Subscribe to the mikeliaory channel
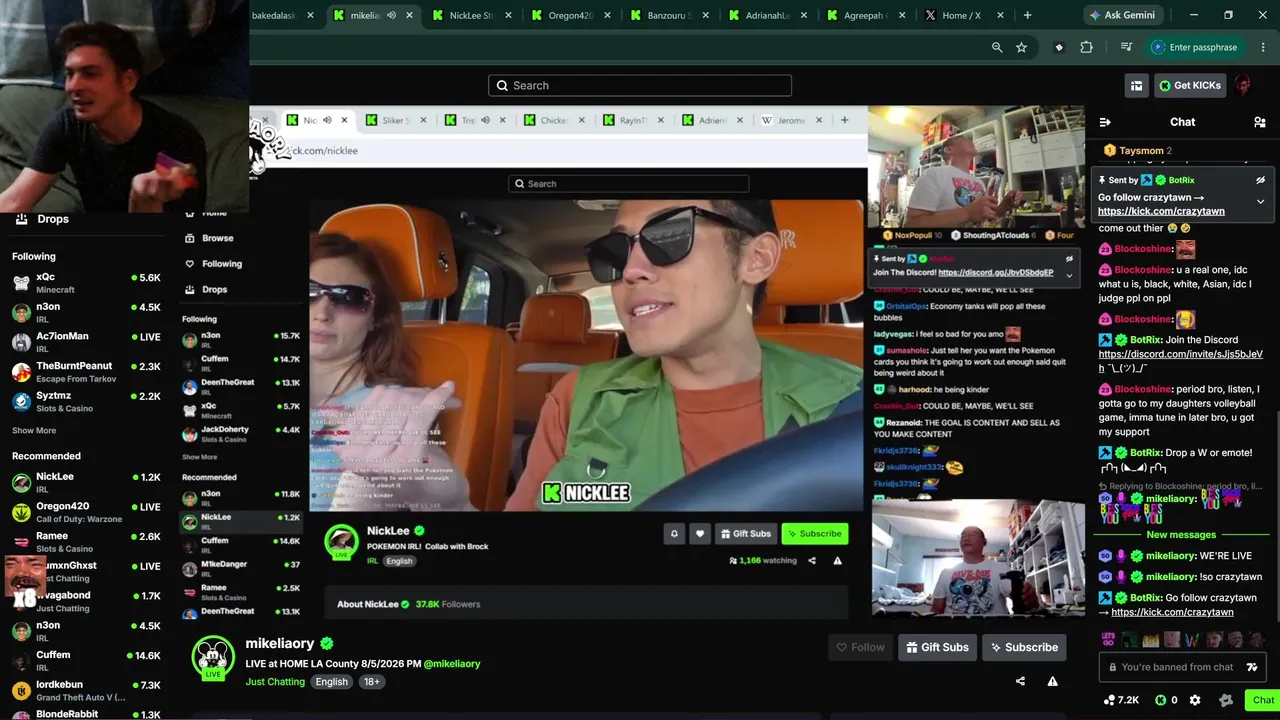This screenshot has height=720, width=1280. tap(1024, 647)
